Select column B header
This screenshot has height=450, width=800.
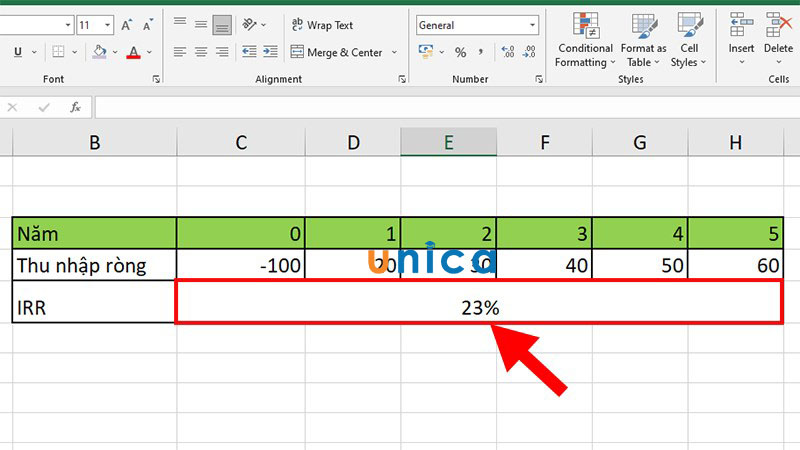(94, 142)
